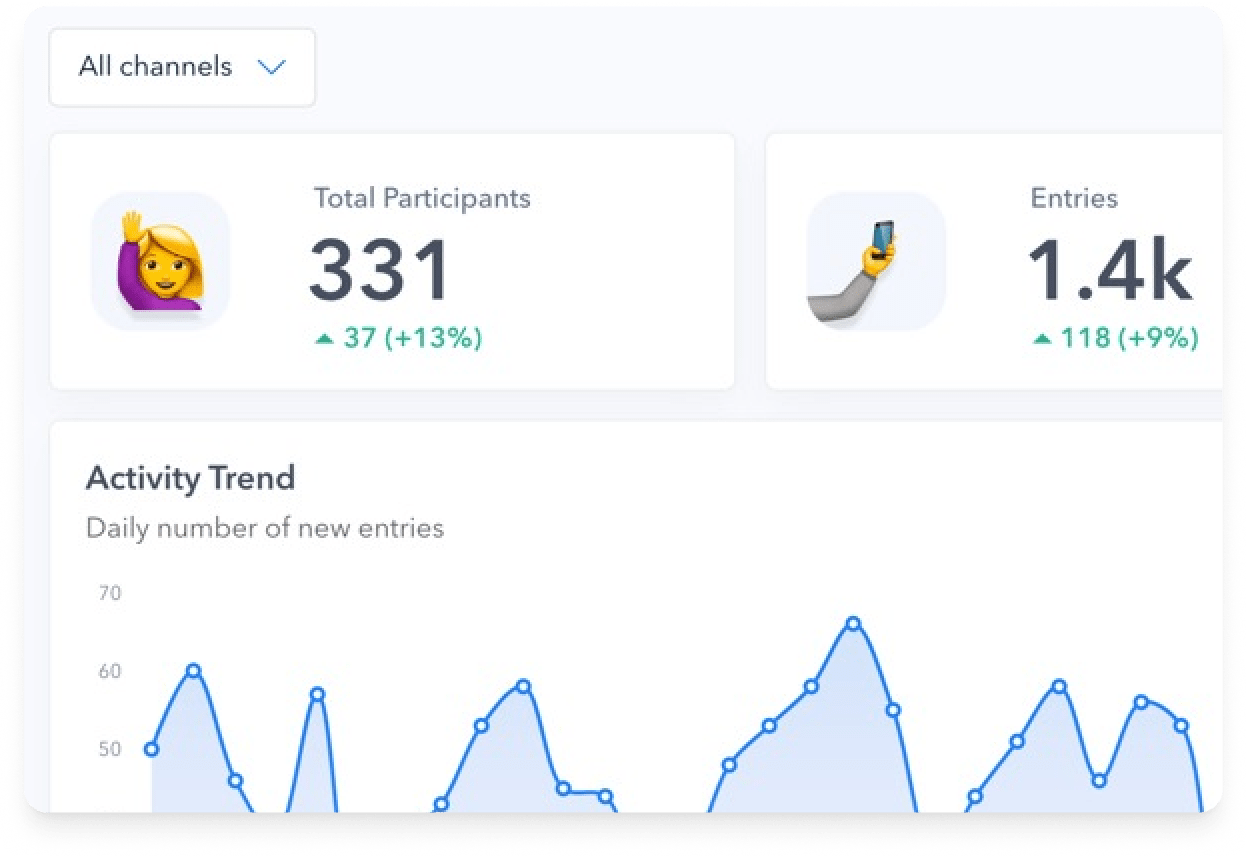This screenshot has width=1247, height=857.
Task: Click the raised-hand woman participants icon
Action: (161, 261)
